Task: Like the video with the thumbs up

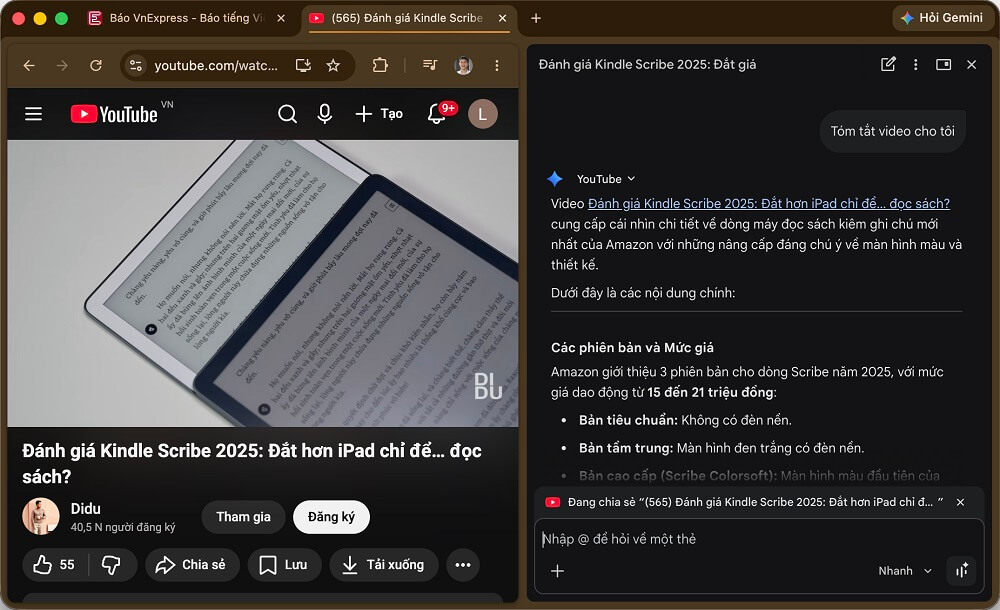Action: click(44, 565)
